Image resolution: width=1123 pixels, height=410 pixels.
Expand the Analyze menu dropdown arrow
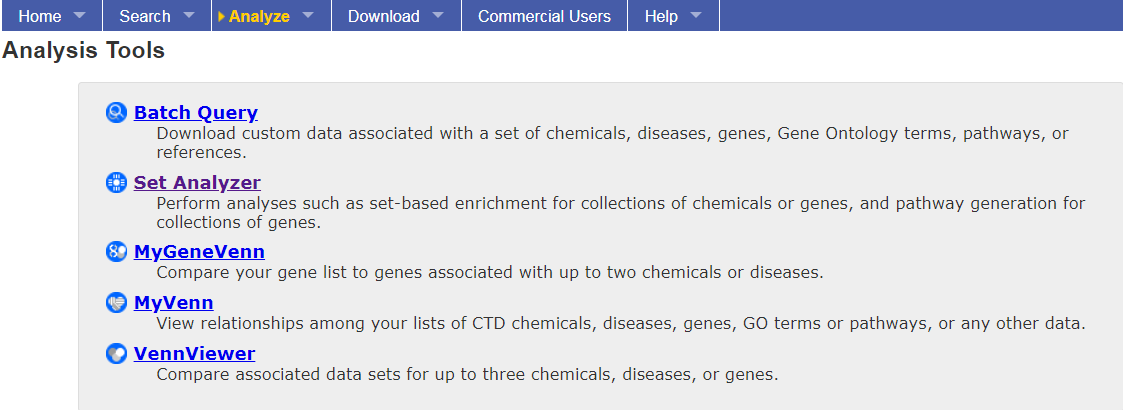[x=308, y=15]
